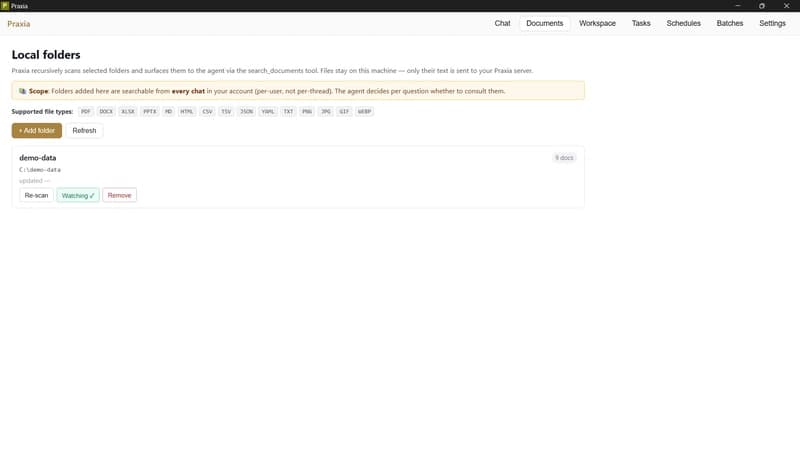
Task: Open the Schedules tab
Action: point(683,23)
